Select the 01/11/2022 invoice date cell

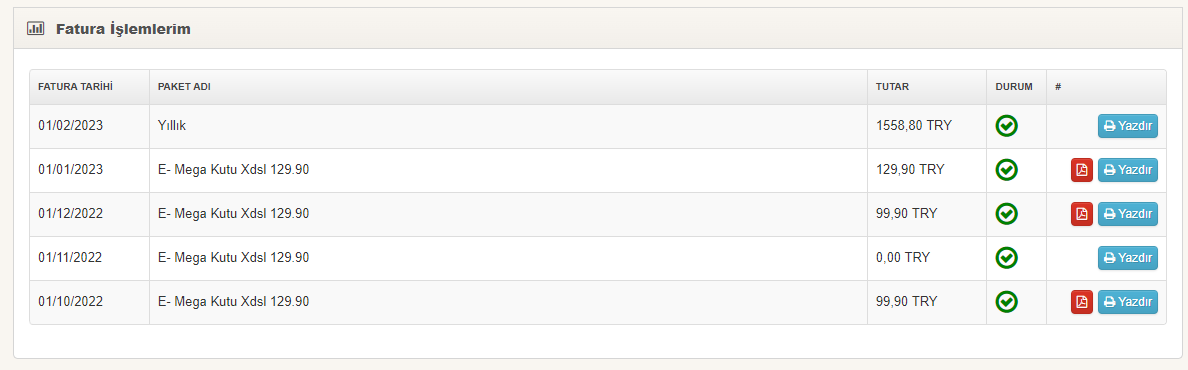tap(89, 258)
